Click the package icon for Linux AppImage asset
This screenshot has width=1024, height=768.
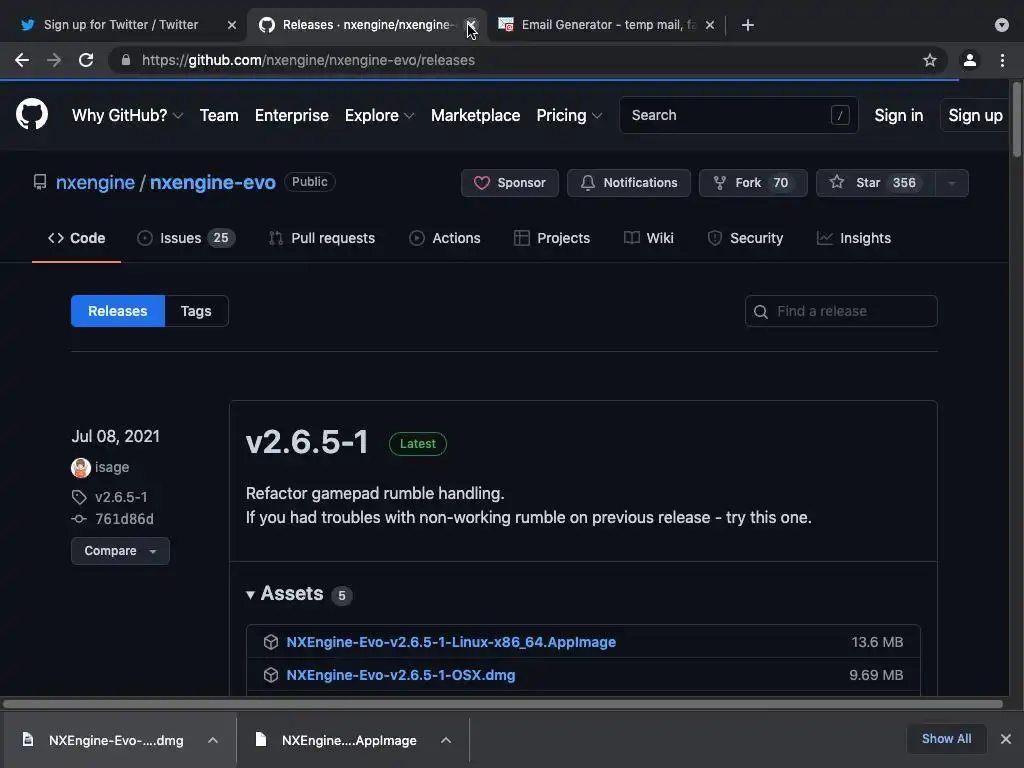[x=270, y=642]
